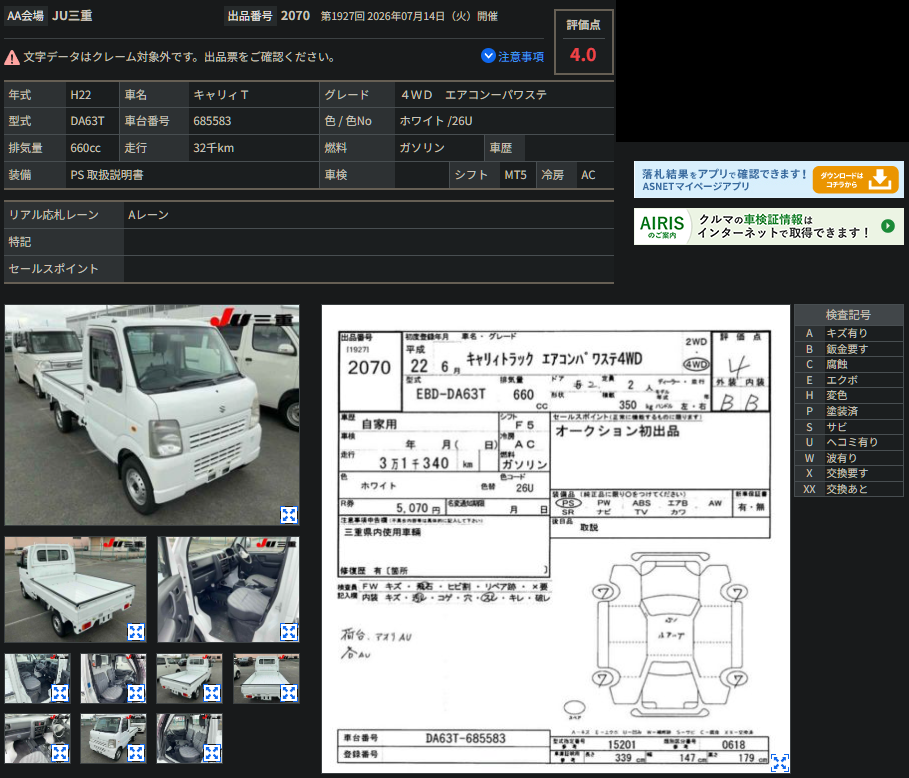
Task: Open the auction sheet image
Action: point(555,539)
